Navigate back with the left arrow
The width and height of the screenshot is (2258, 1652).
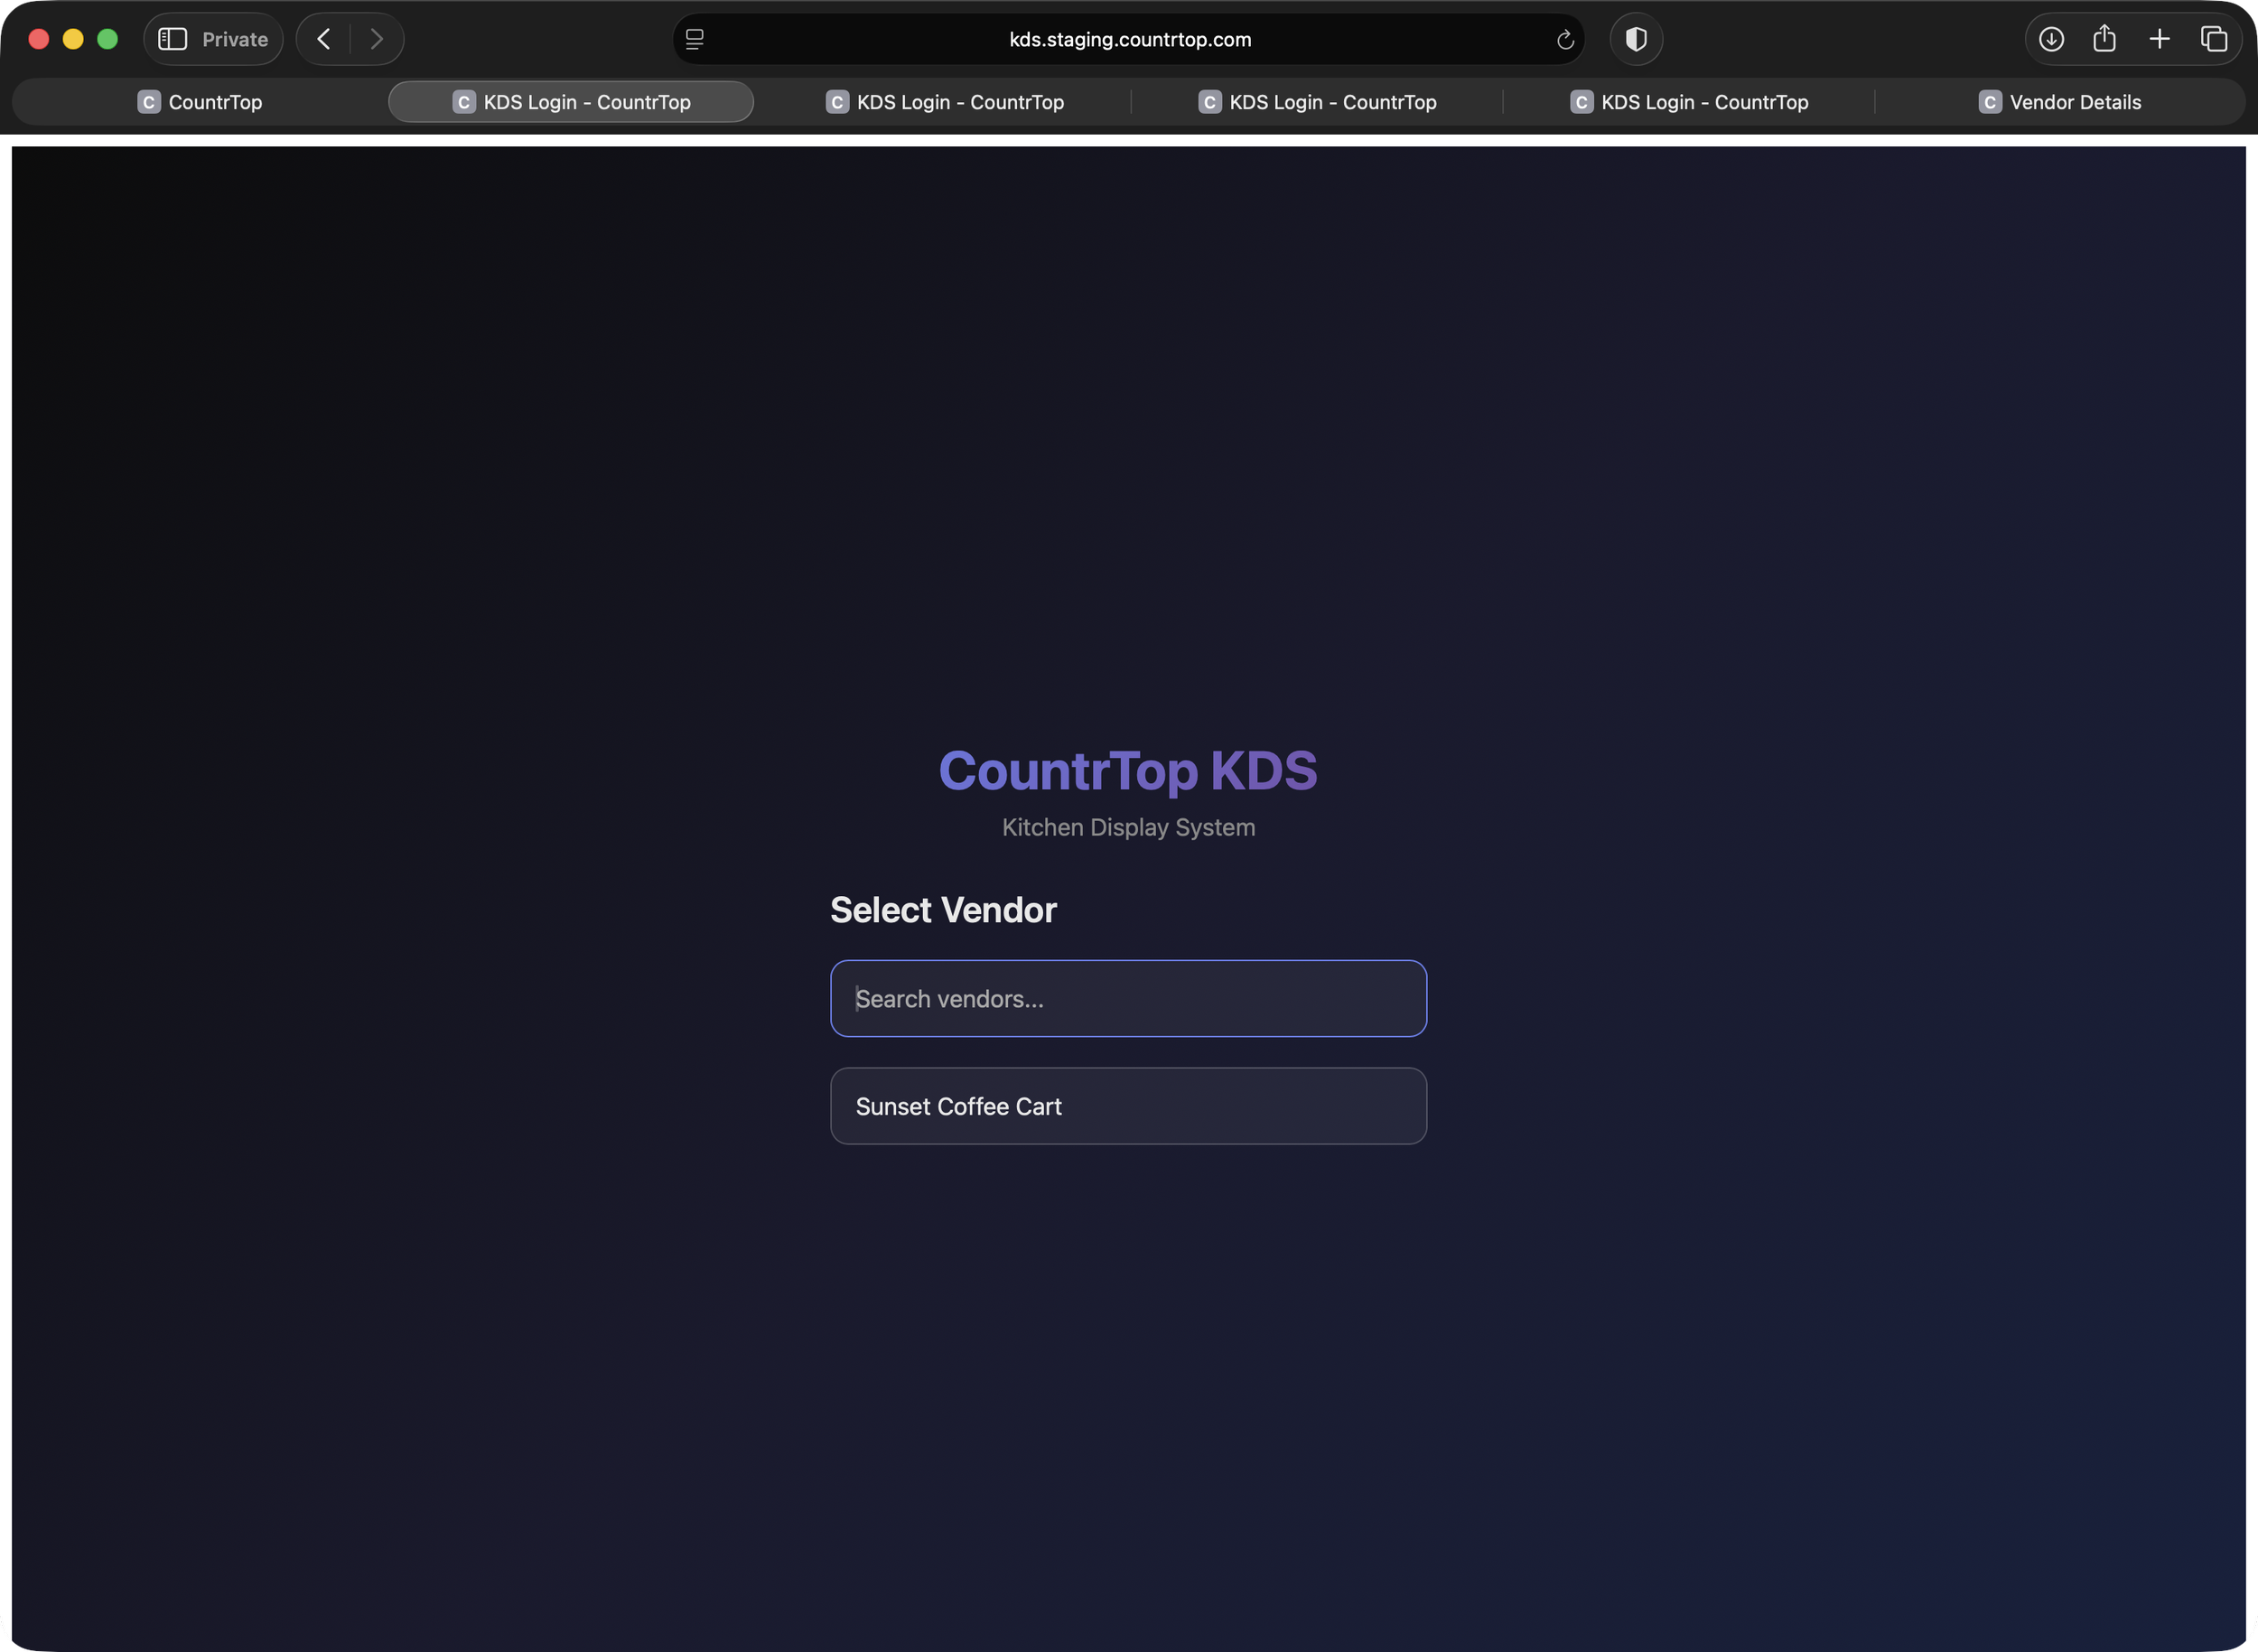click(323, 39)
